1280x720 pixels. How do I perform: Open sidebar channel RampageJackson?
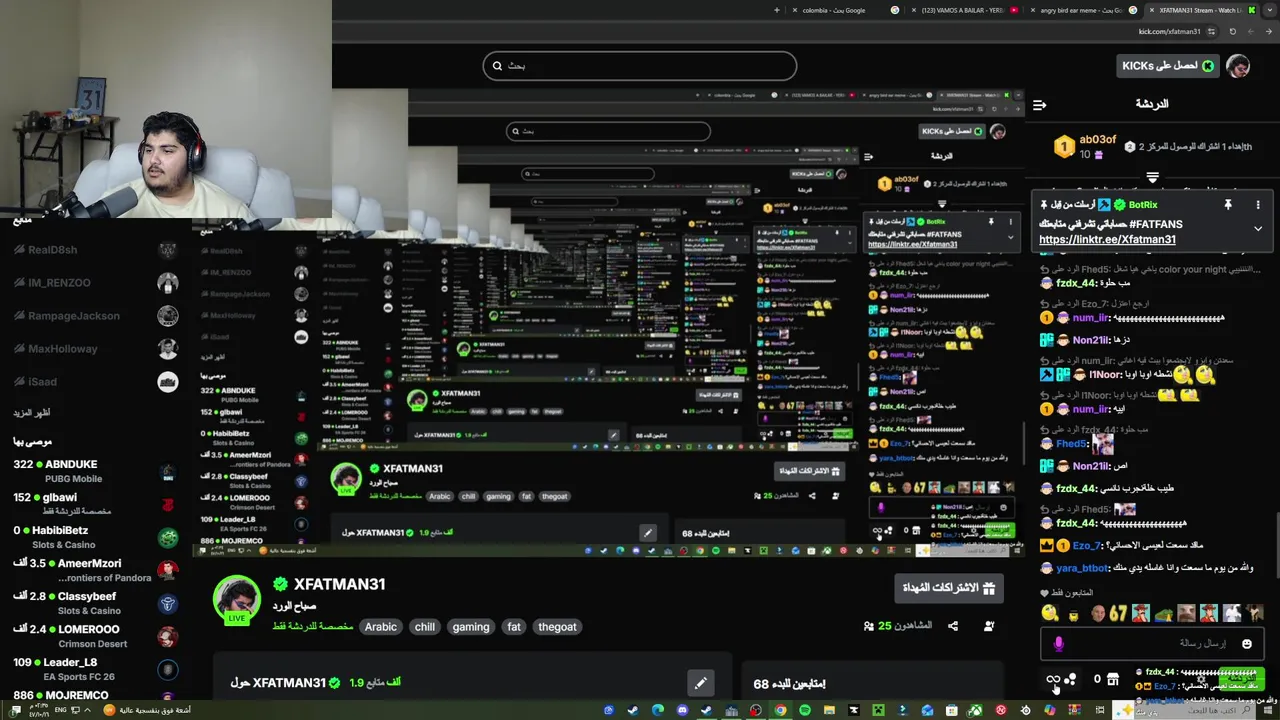coord(95,316)
